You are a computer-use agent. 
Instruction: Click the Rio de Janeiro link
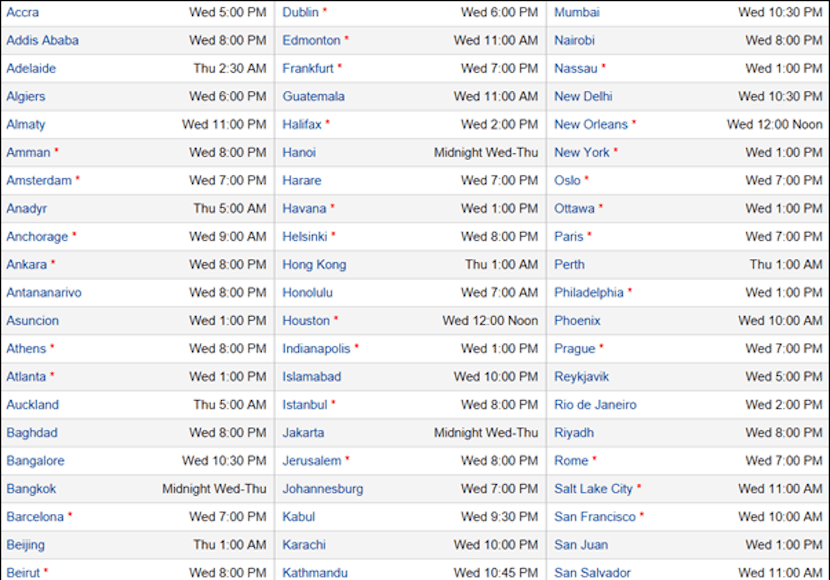click(x=596, y=405)
